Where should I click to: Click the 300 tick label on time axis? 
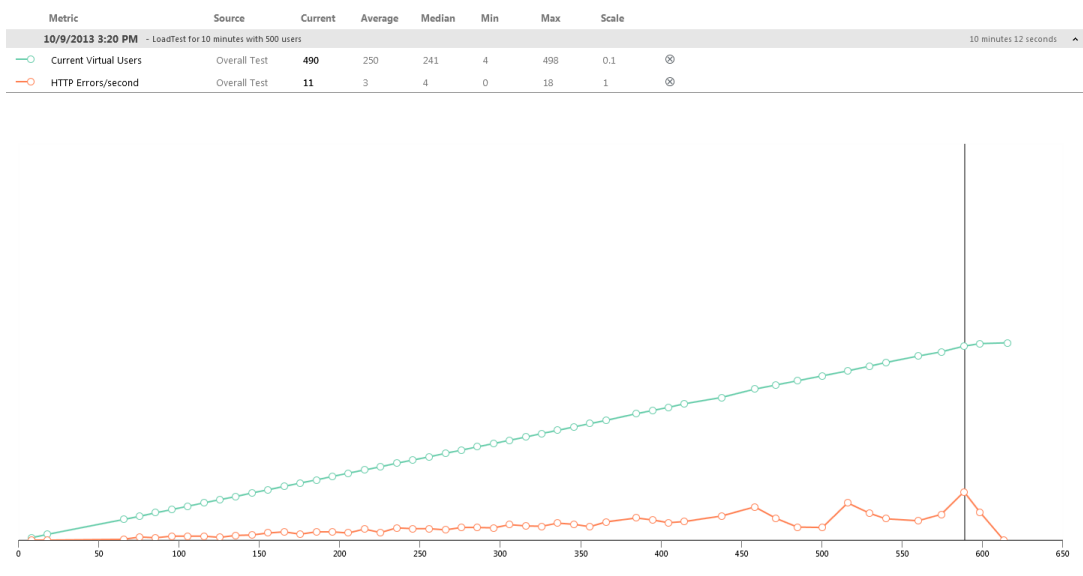pyautogui.click(x=500, y=553)
